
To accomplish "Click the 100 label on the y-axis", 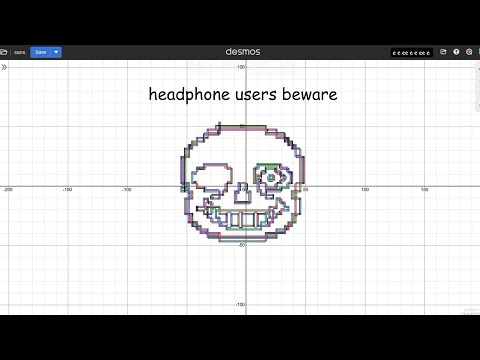I will click(241, 67).
